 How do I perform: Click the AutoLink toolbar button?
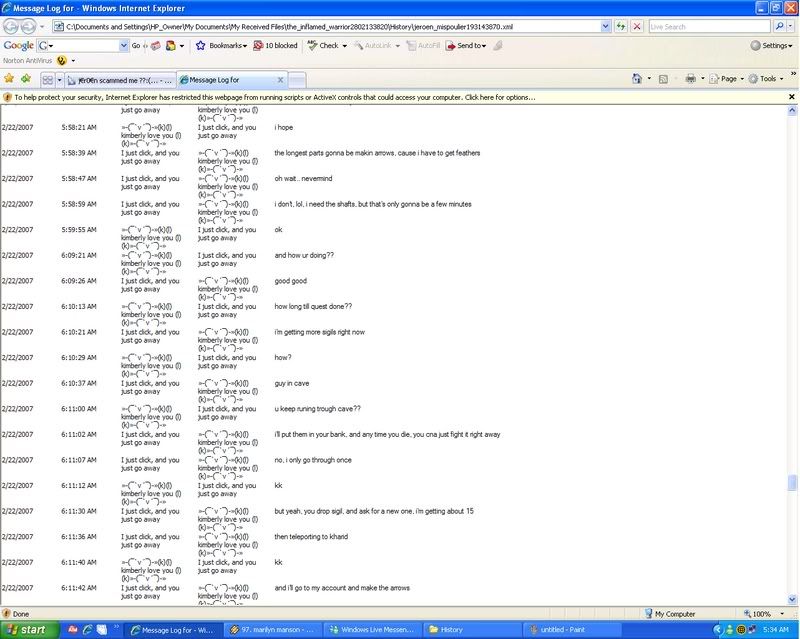click(x=377, y=45)
